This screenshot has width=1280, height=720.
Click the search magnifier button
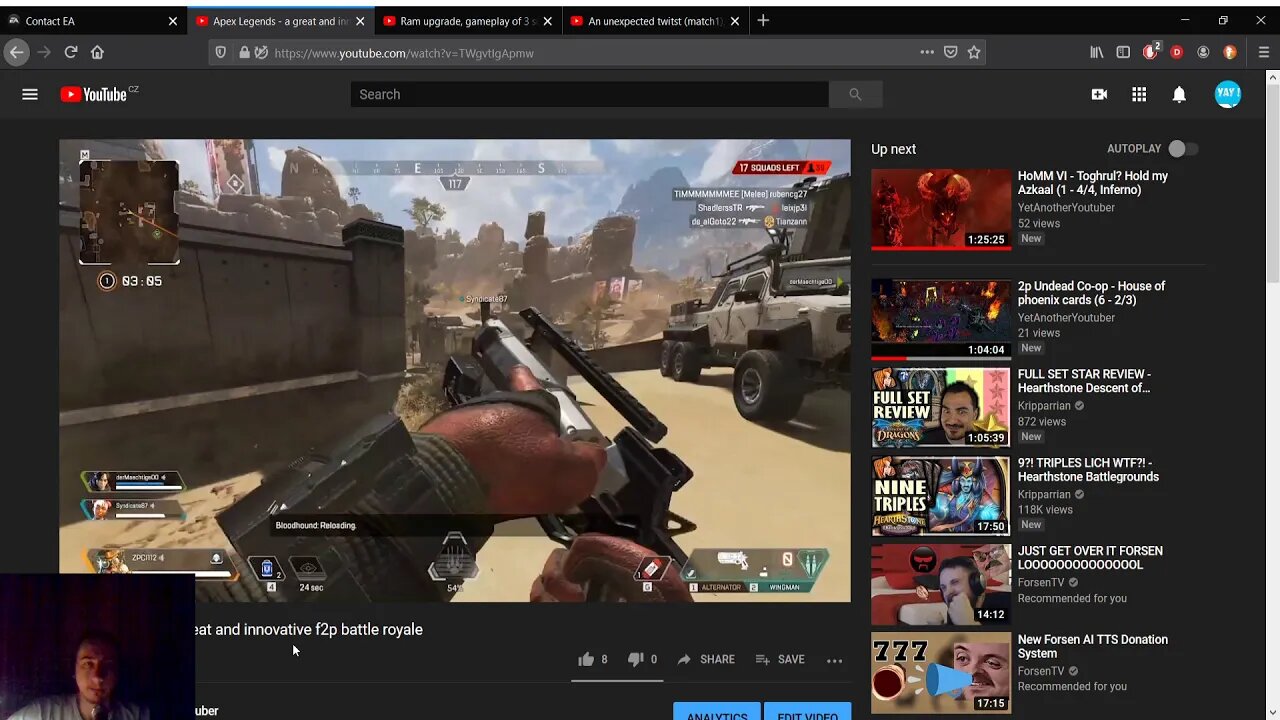855,94
